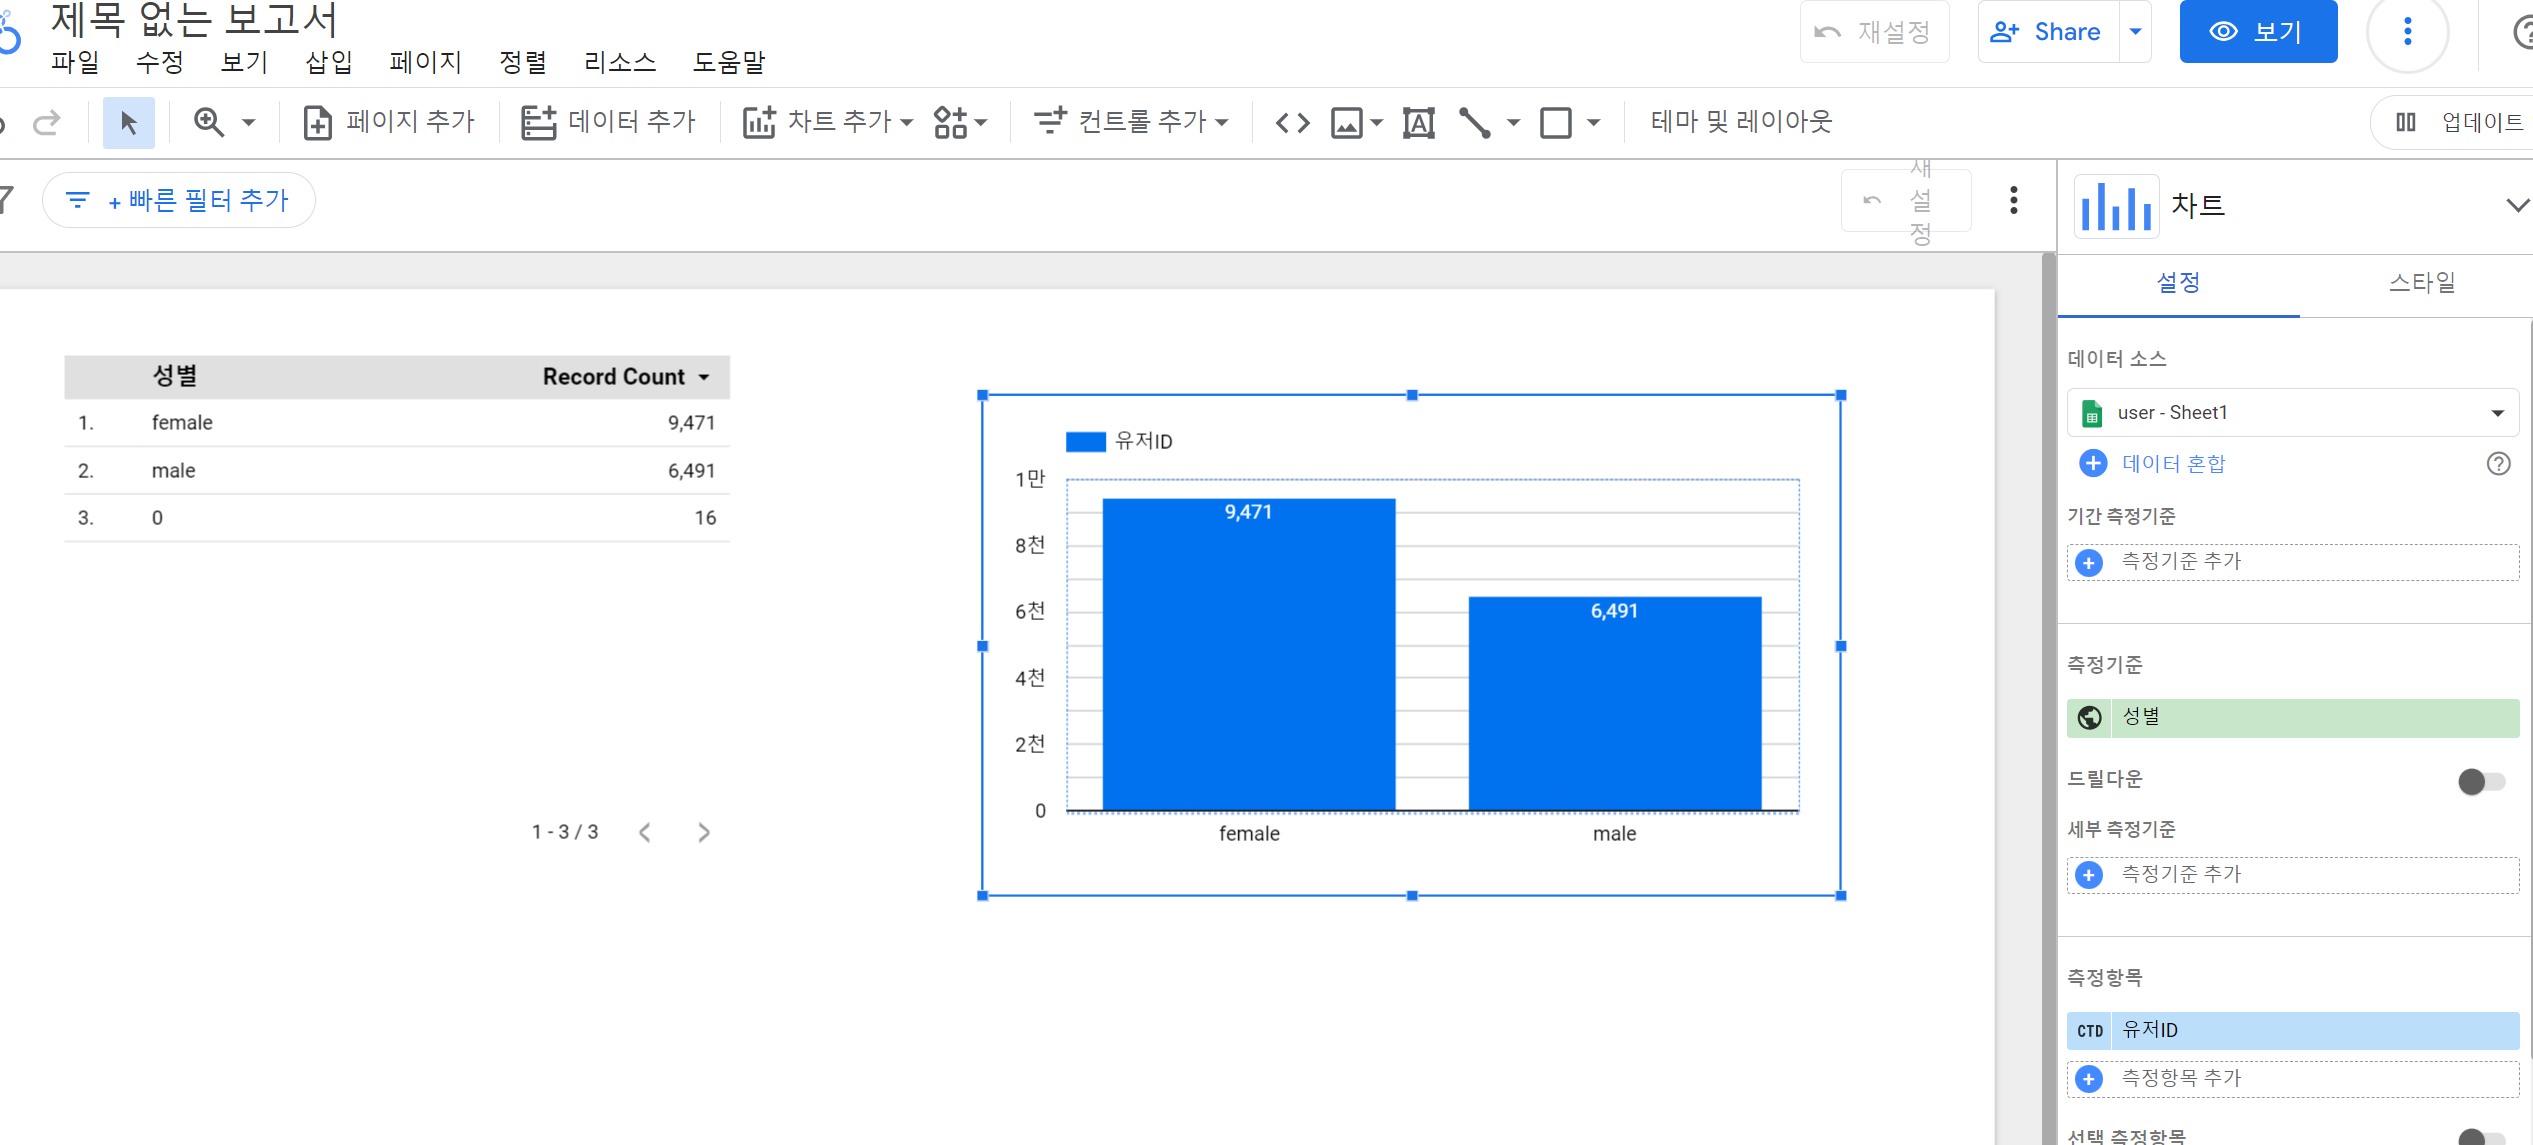Open 테마 및 레이아웃 panel

point(1741,122)
